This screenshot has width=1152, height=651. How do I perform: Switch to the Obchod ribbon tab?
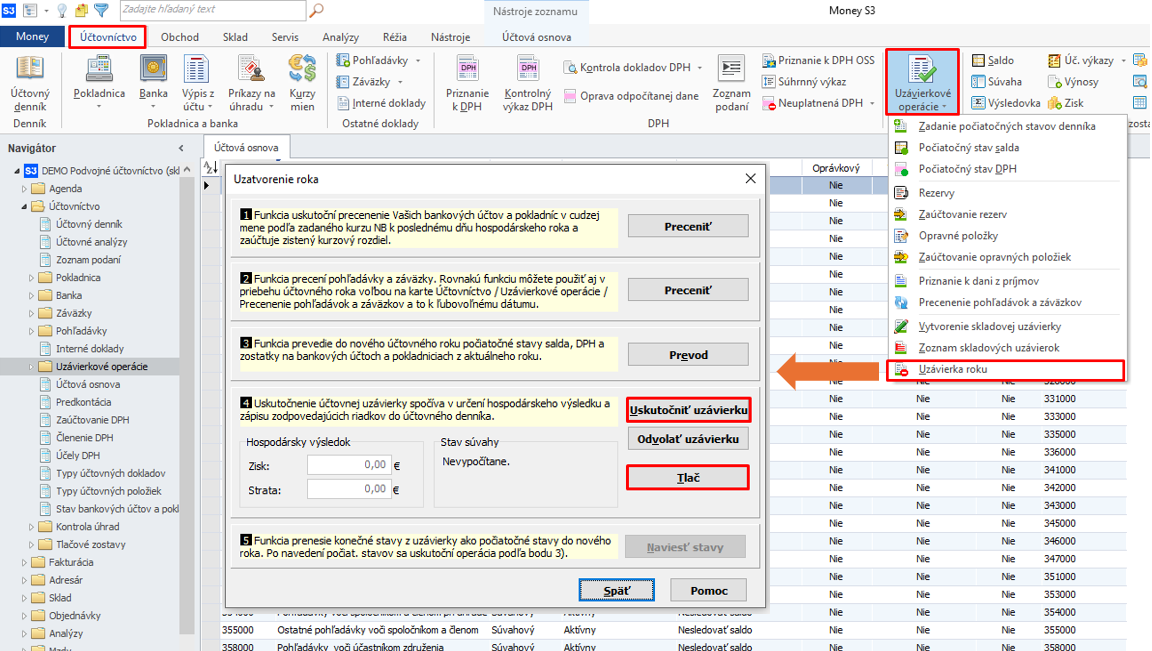pyautogui.click(x=180, y=37)
